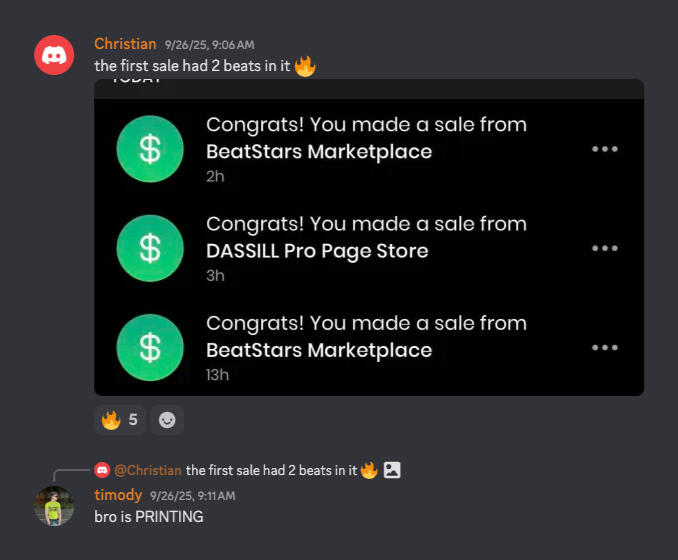Image resolution: width=678 pixels, height=560 pixels.
Task: Open the add reaction smiley button
Action: [x=167, y=420]
